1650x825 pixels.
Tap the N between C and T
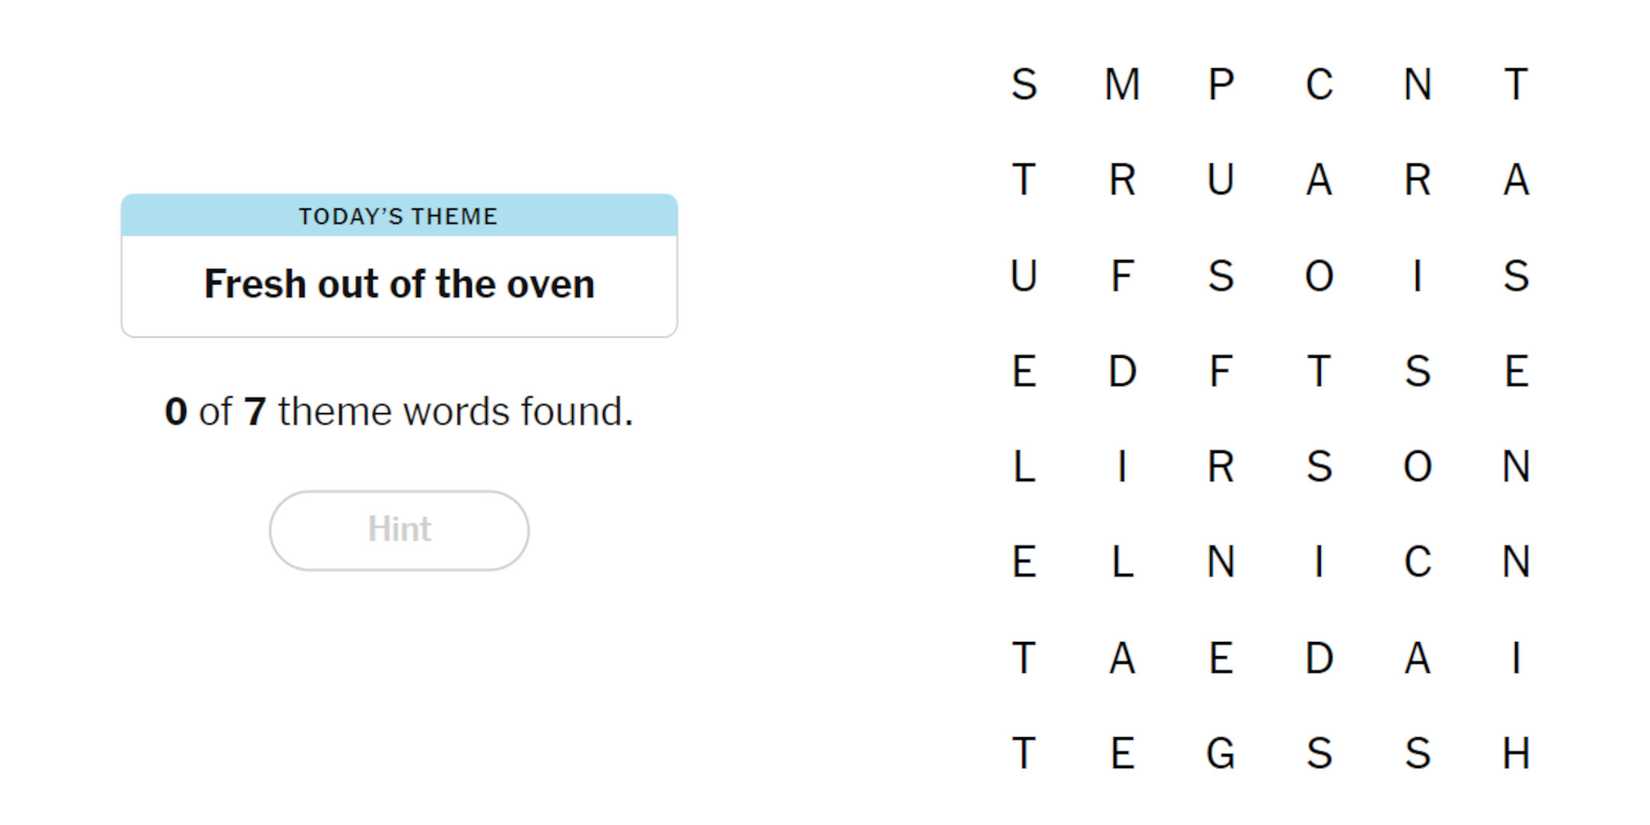1417,84
